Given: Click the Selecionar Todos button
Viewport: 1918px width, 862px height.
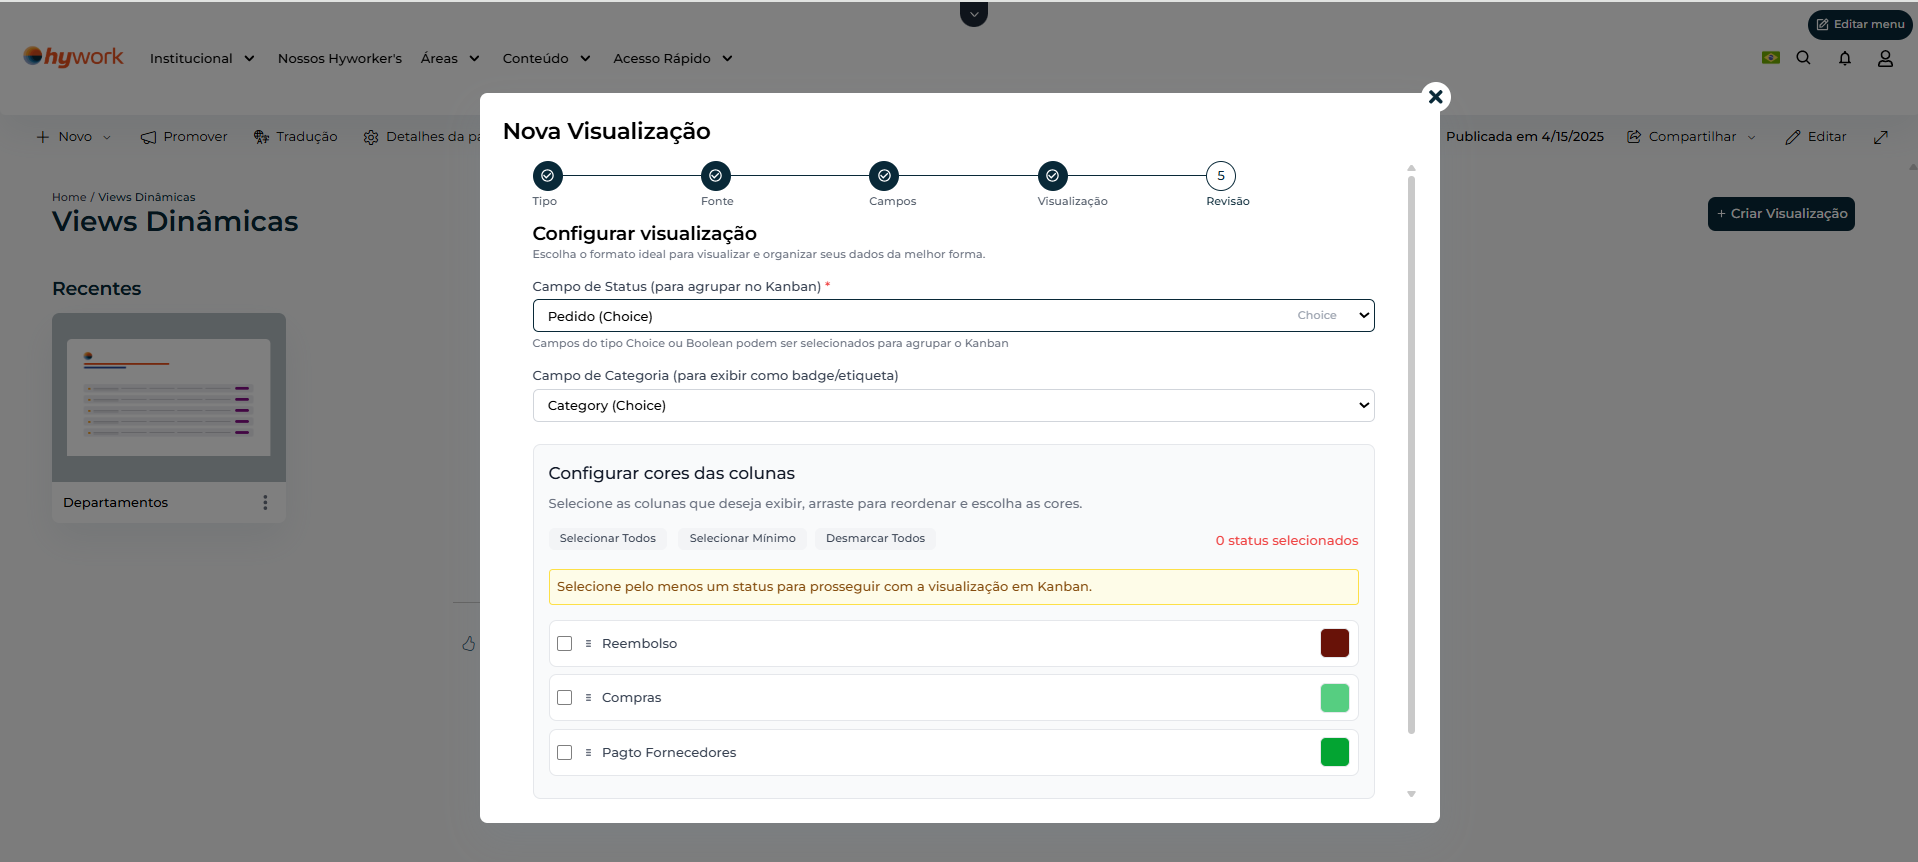Looking at the screenshot, I should [x=607, y=539].
